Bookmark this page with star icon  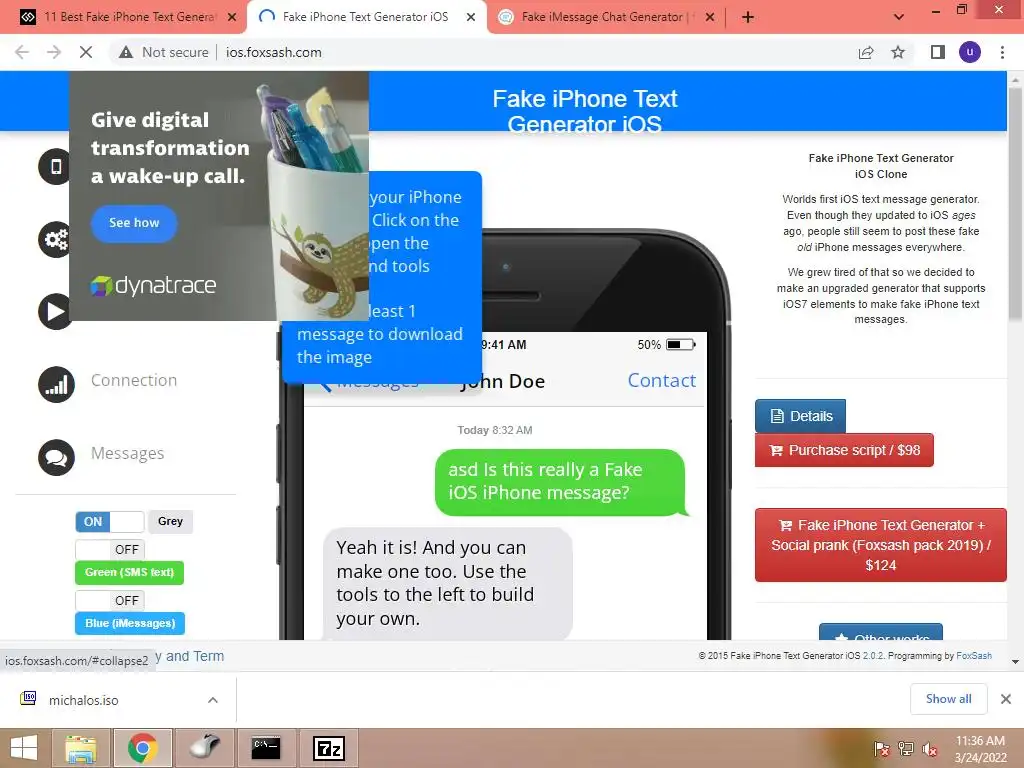[x=898, y=52]
